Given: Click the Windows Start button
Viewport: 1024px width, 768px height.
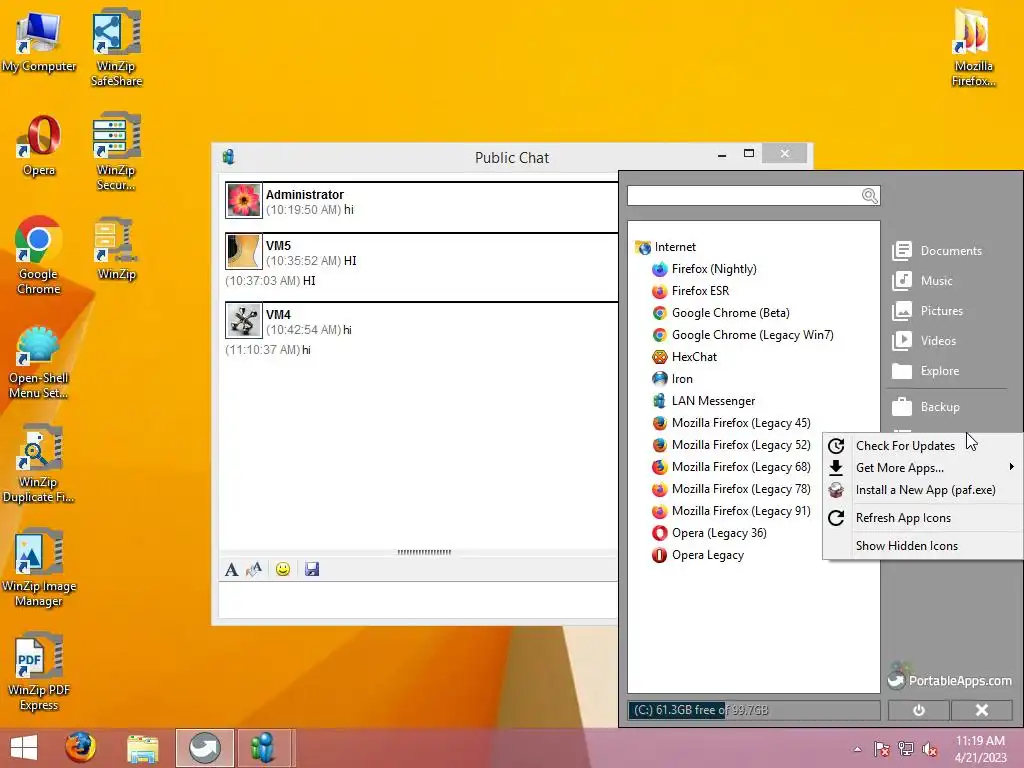Looking at the screenshot, I should (24, 748).
